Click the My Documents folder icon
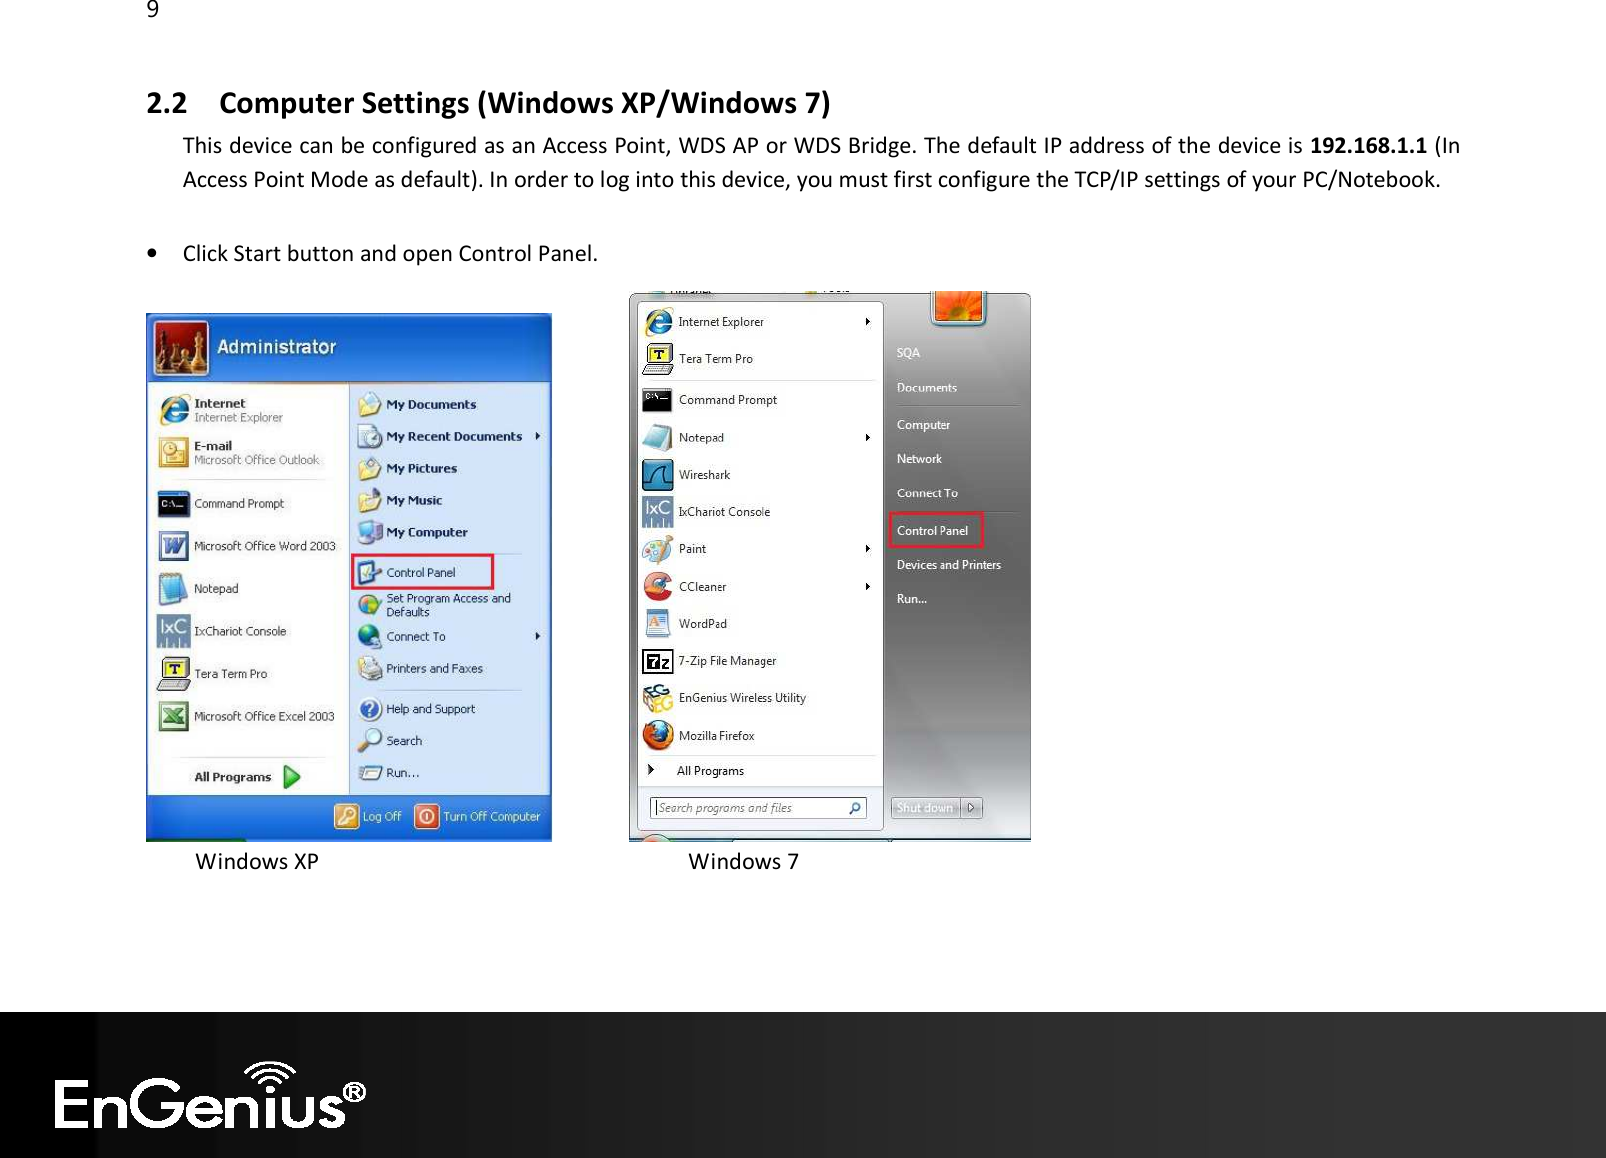This screenshot has height=1158, width=1606. pos(370,404)
